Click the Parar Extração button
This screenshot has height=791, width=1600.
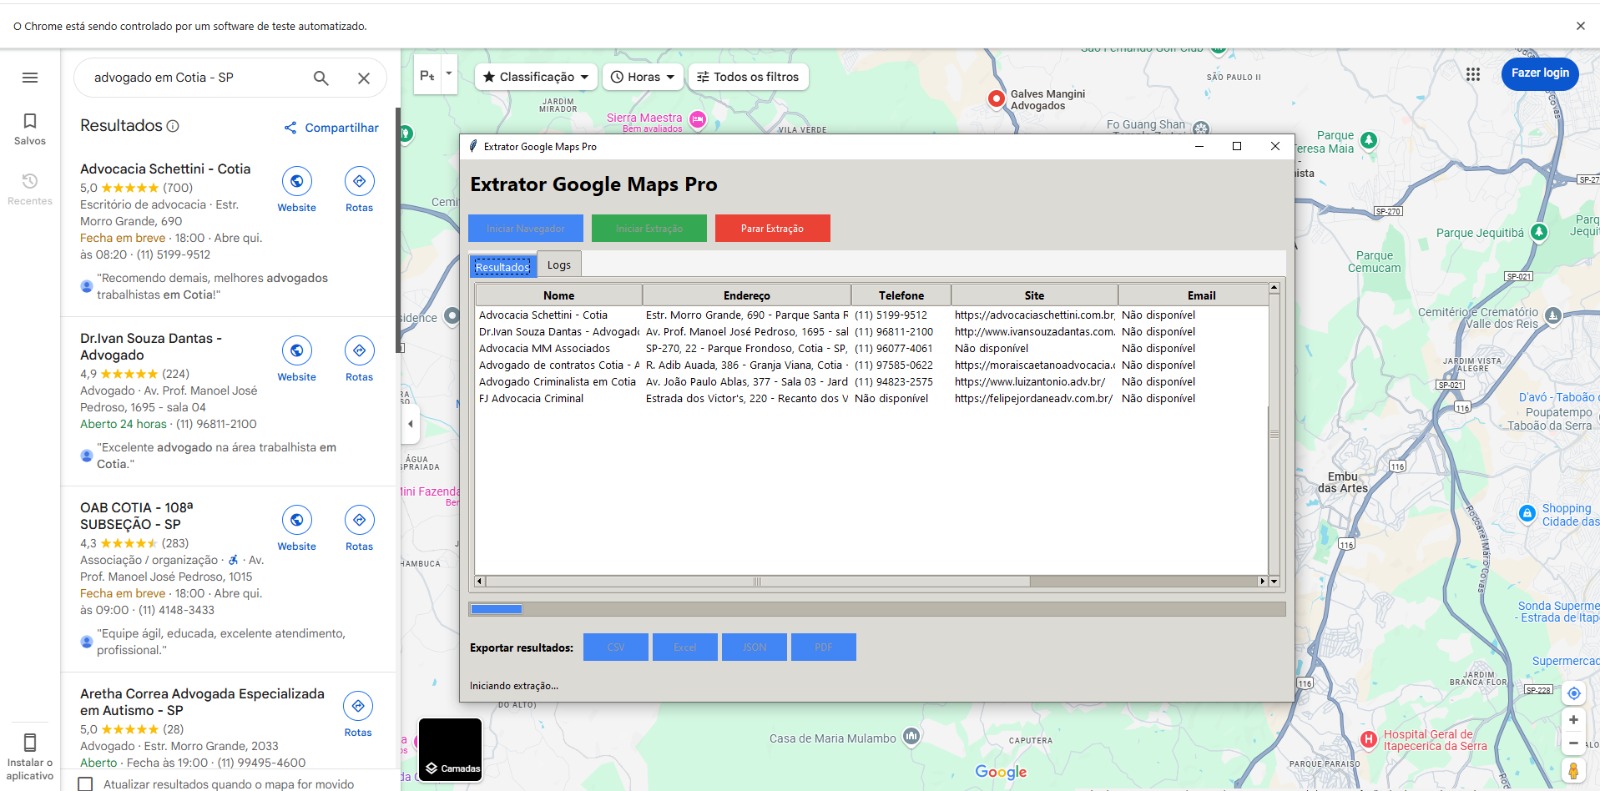772,229
